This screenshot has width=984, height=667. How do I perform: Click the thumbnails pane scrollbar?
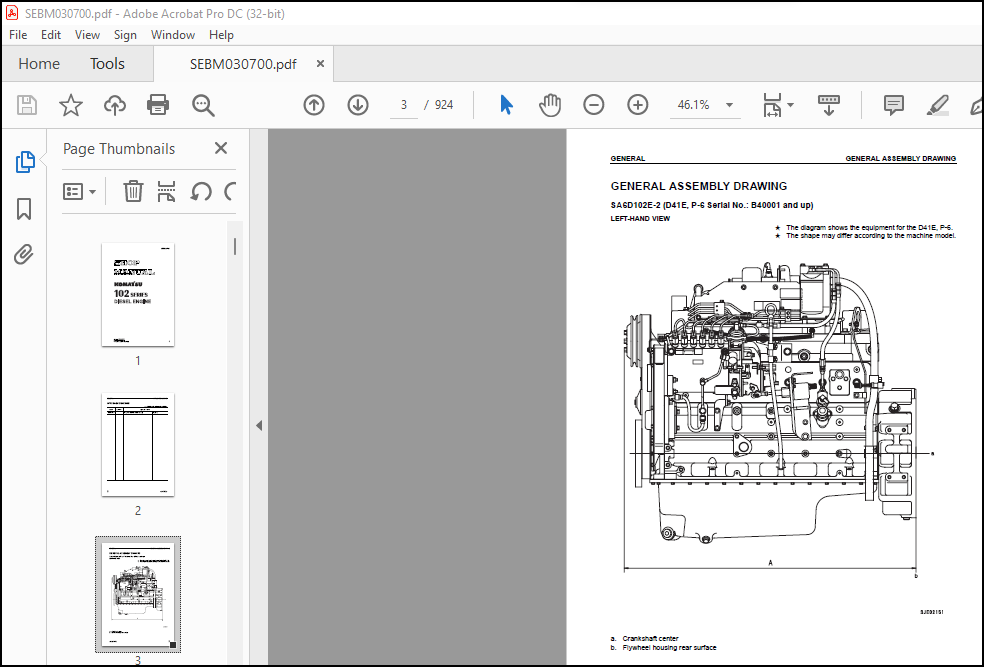pos(235,247)
